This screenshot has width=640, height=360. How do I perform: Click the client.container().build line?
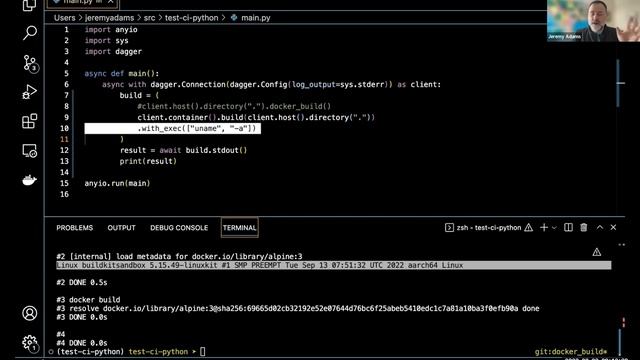256,117
